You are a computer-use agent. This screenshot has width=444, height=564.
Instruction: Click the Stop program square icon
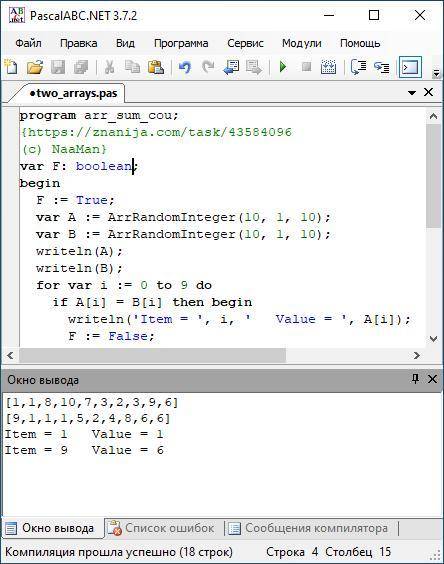[306, 67]
